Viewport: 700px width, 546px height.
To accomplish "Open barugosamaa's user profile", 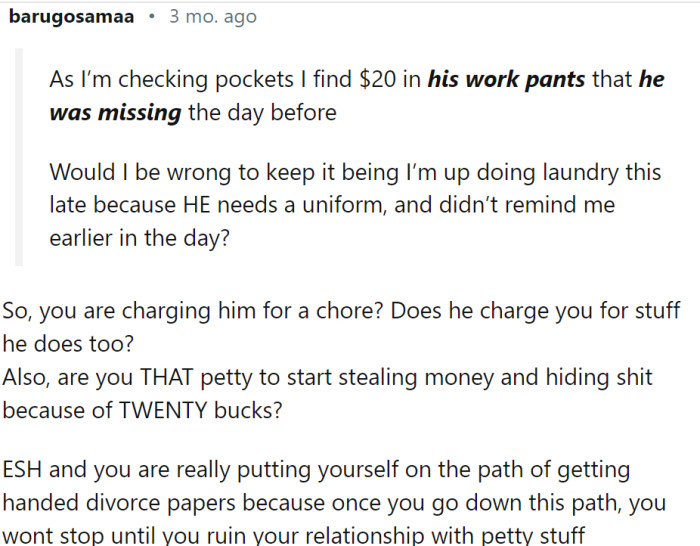I will (x=71, y=17).
